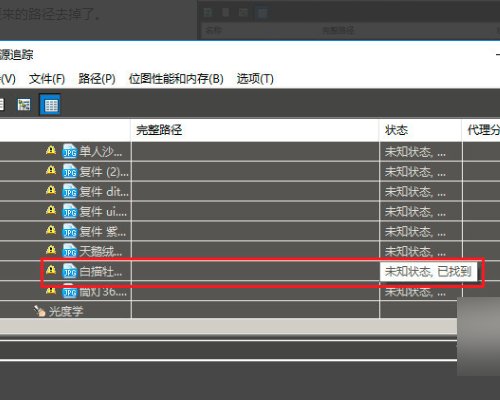Viewport: 500px width, 400px height.
Task: Click the full path cell of the 白描牡 row
Action: (x=255, y=271)
